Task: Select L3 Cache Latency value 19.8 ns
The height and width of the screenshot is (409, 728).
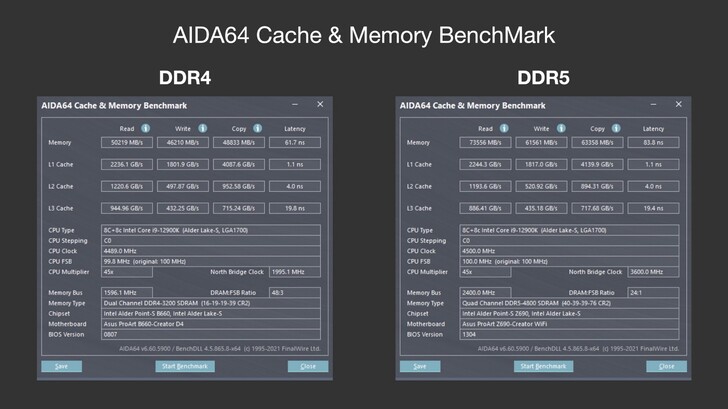Action: [x=295, y=208]
